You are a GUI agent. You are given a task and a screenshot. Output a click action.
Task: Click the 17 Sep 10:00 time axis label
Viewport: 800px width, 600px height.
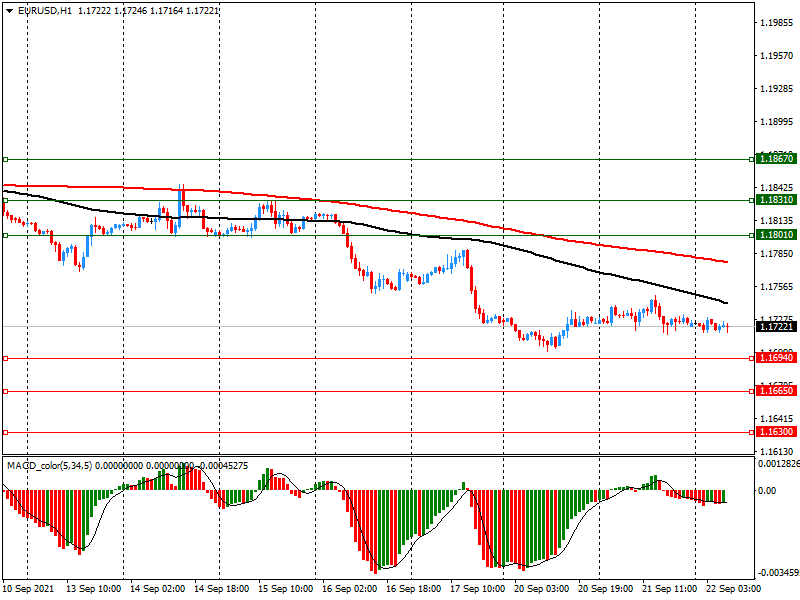pyautogui.click(x=478, y=589)
